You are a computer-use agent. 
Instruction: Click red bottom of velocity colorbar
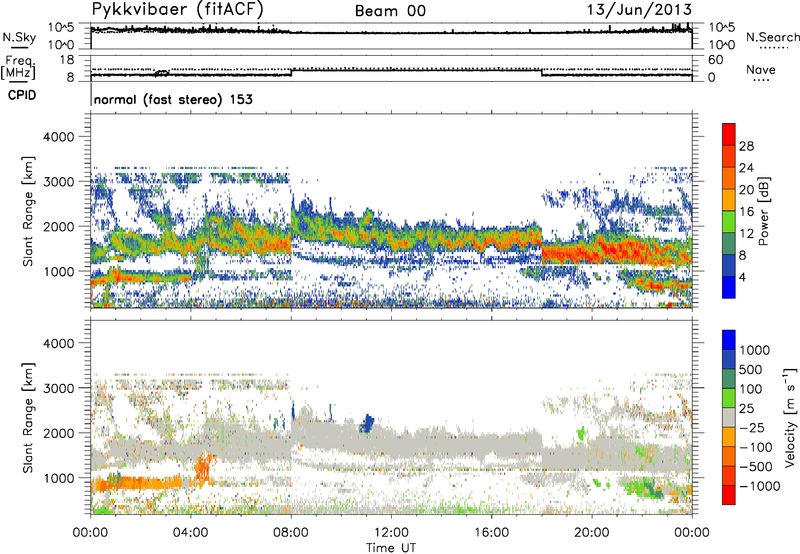click(x=729, y=495)
